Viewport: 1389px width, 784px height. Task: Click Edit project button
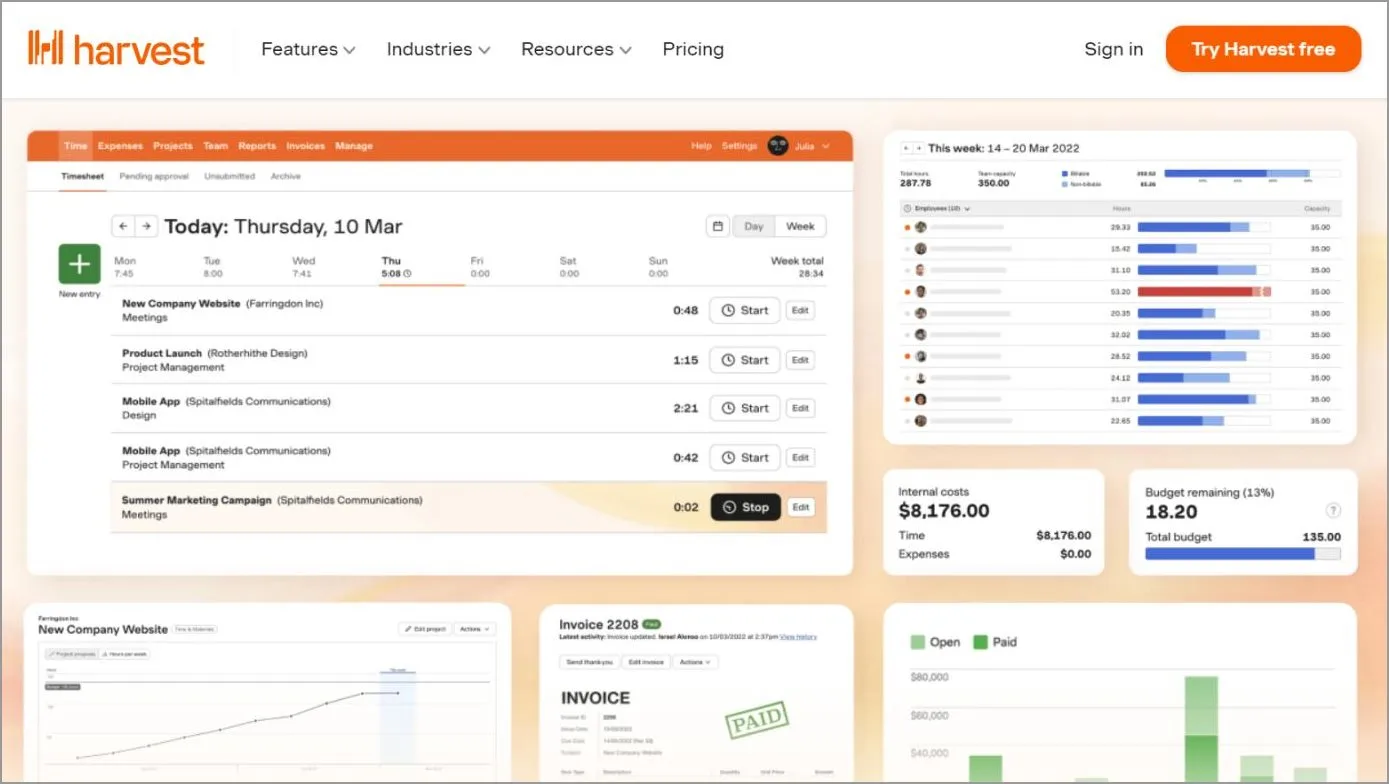(x=425, y=629)
